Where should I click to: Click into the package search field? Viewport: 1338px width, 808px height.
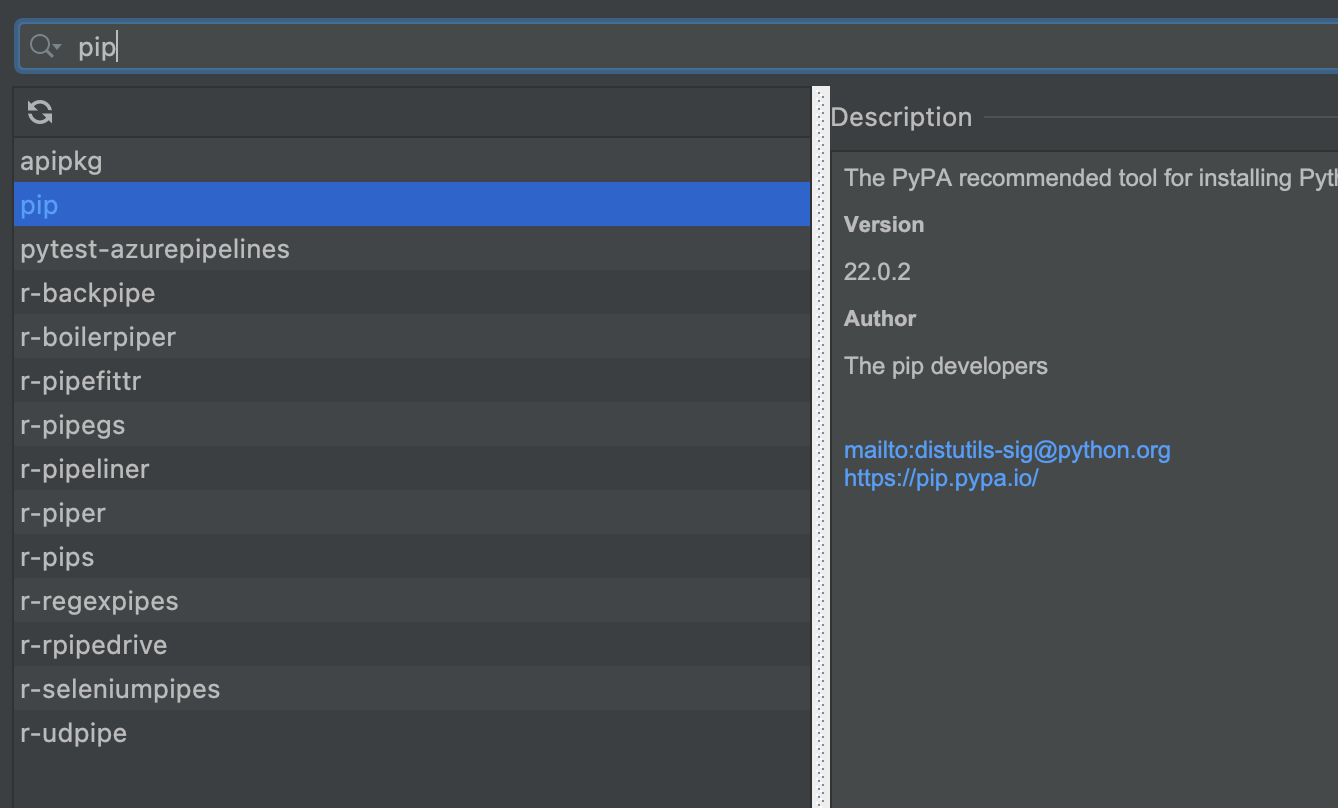[677, 46]
